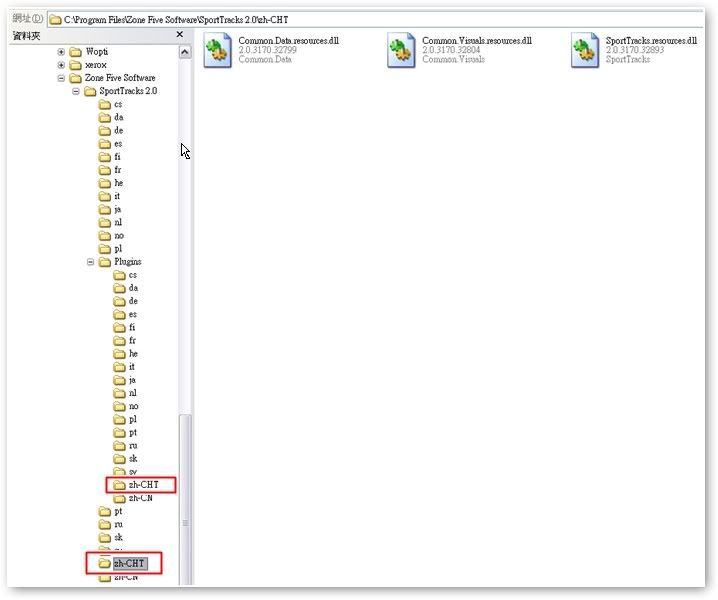Open the ja subfolder inside Plugins
Image resolution: width=718 pixels, height=600 pixels.
pyautogui.click(x=125, y=380)
